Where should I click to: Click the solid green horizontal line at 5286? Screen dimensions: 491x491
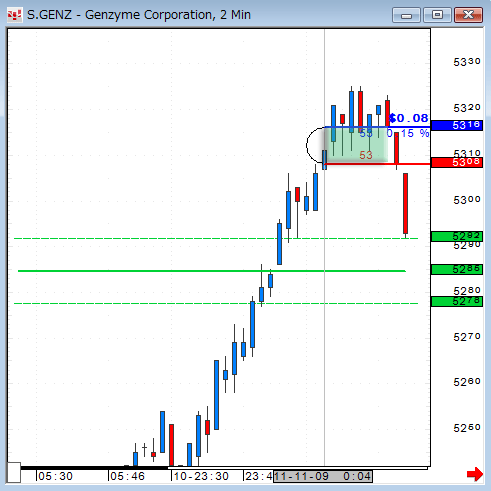pos(212,271)
